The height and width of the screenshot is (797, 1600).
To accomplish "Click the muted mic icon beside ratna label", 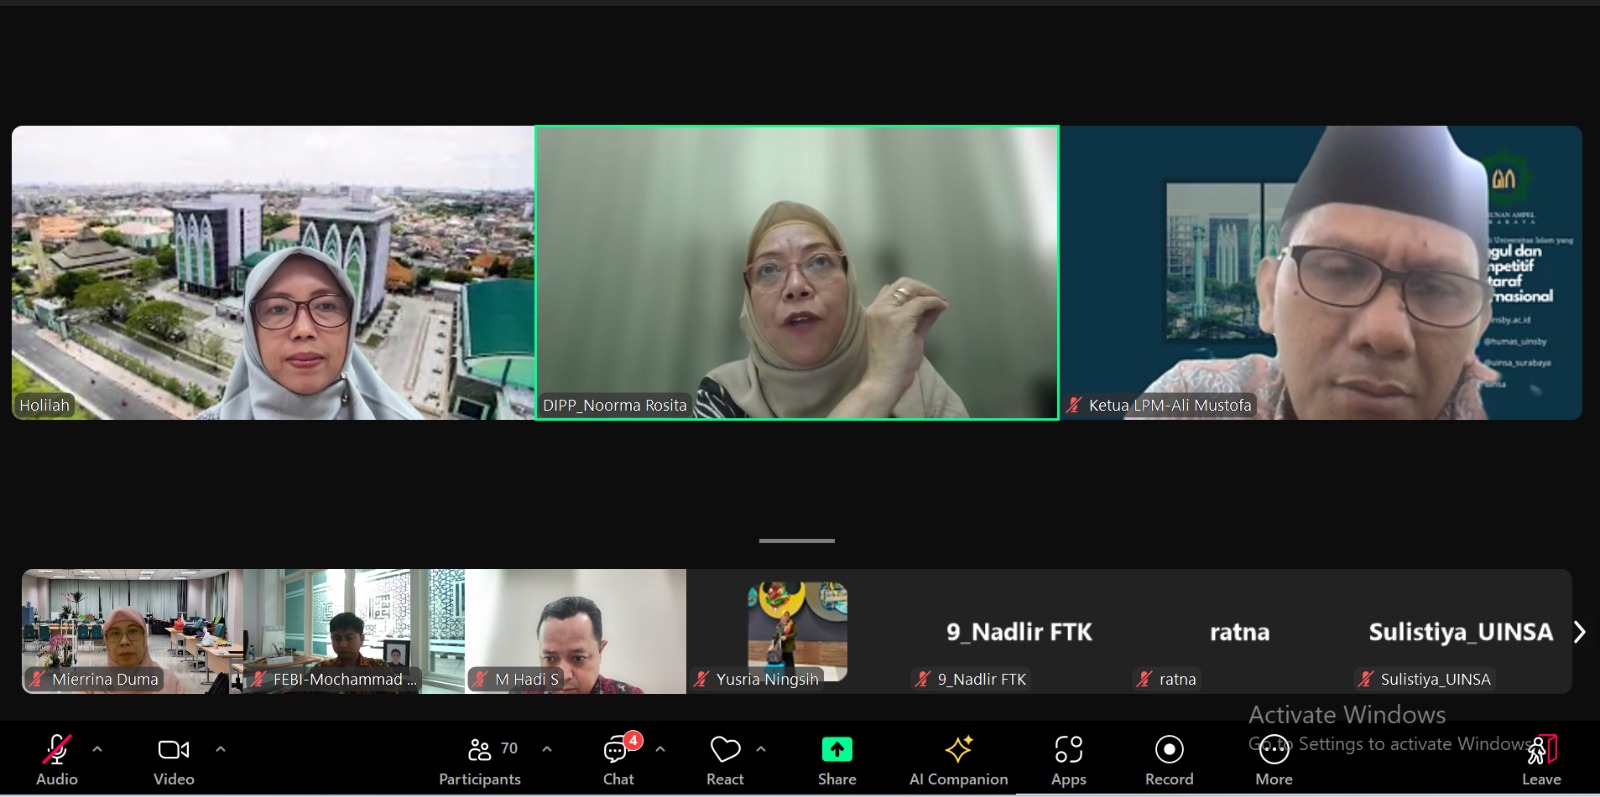I will tap(1144, 679).
